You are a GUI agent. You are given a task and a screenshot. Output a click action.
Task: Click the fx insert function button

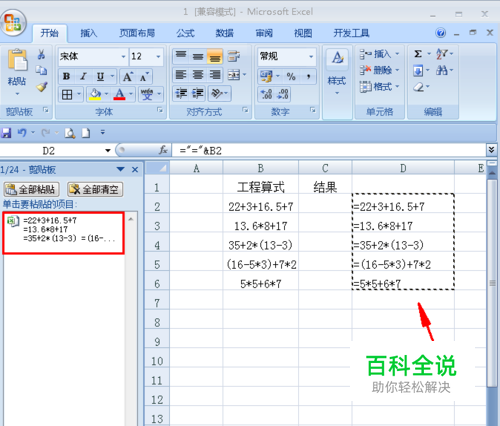(163, 150)
